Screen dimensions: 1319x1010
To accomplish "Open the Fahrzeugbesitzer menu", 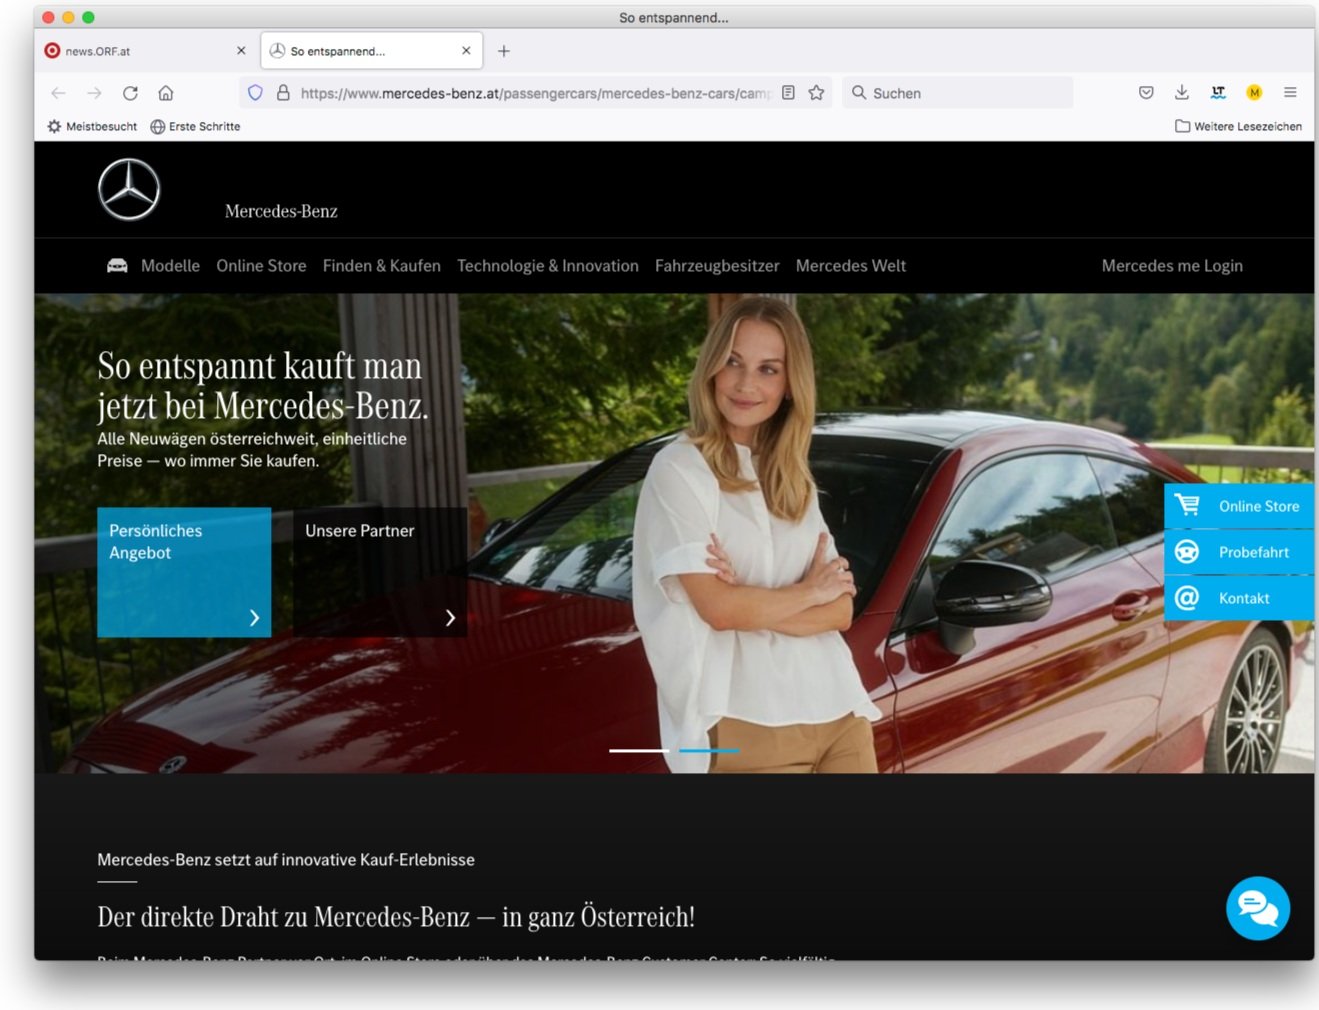I will coord(717,266).
